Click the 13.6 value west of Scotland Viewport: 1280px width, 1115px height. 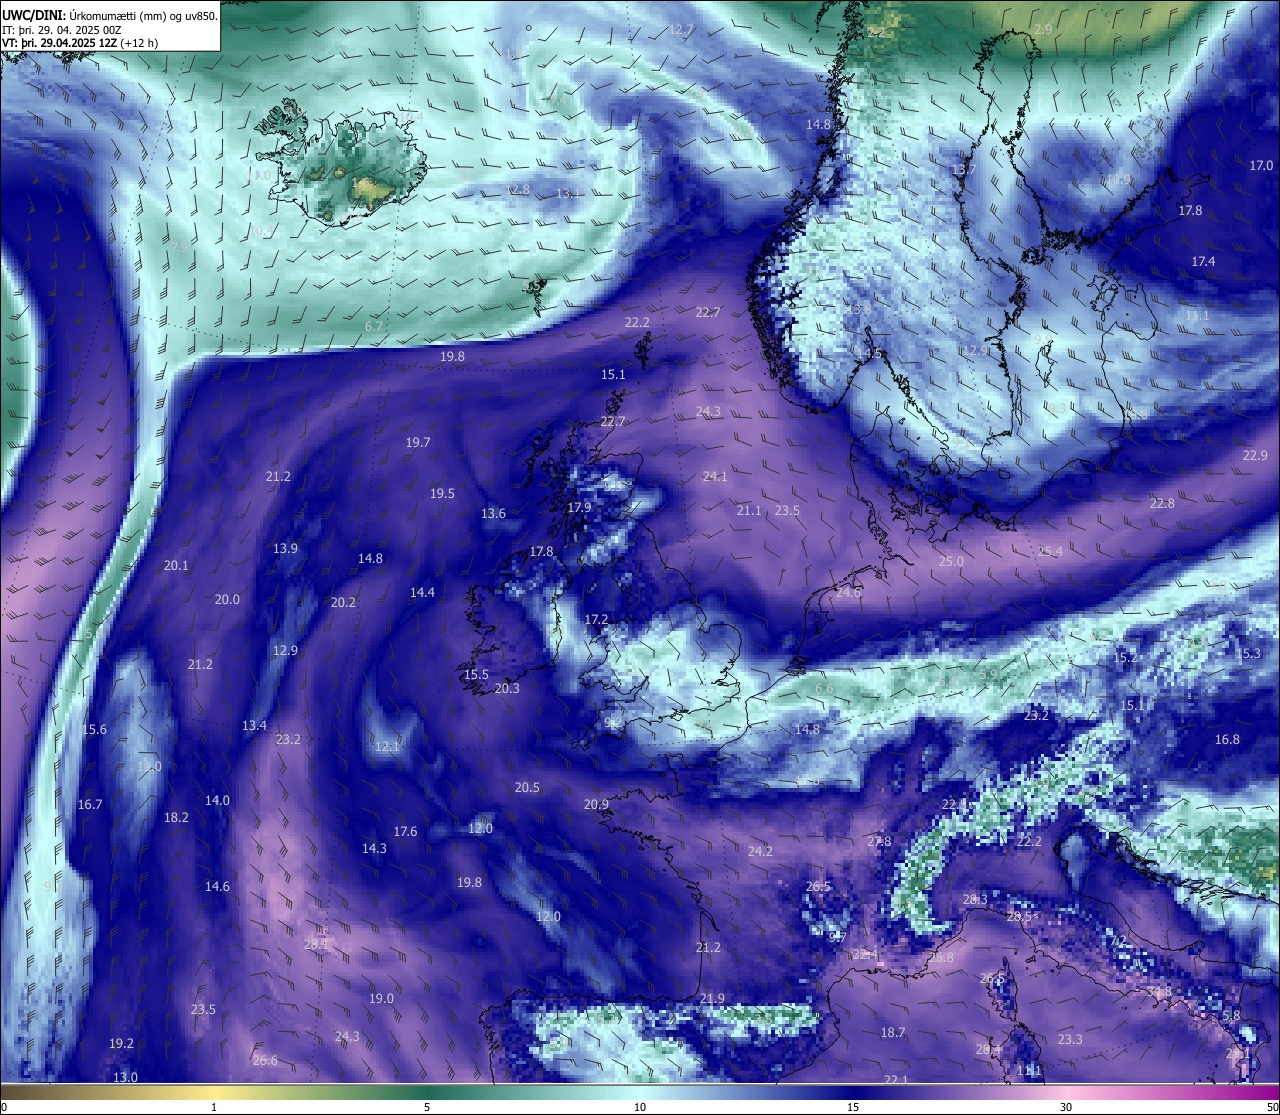pos(493,513)
